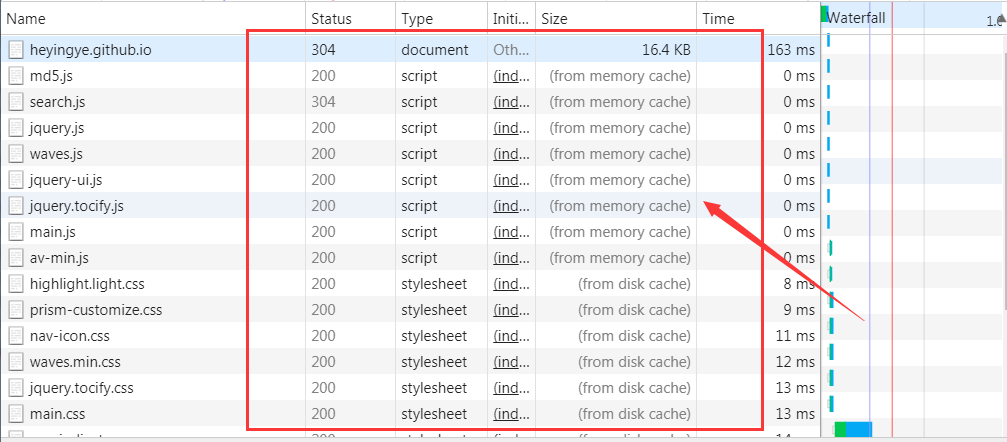Sort by the Type column header
This screenshot has height=442, width=1007.
418,18
